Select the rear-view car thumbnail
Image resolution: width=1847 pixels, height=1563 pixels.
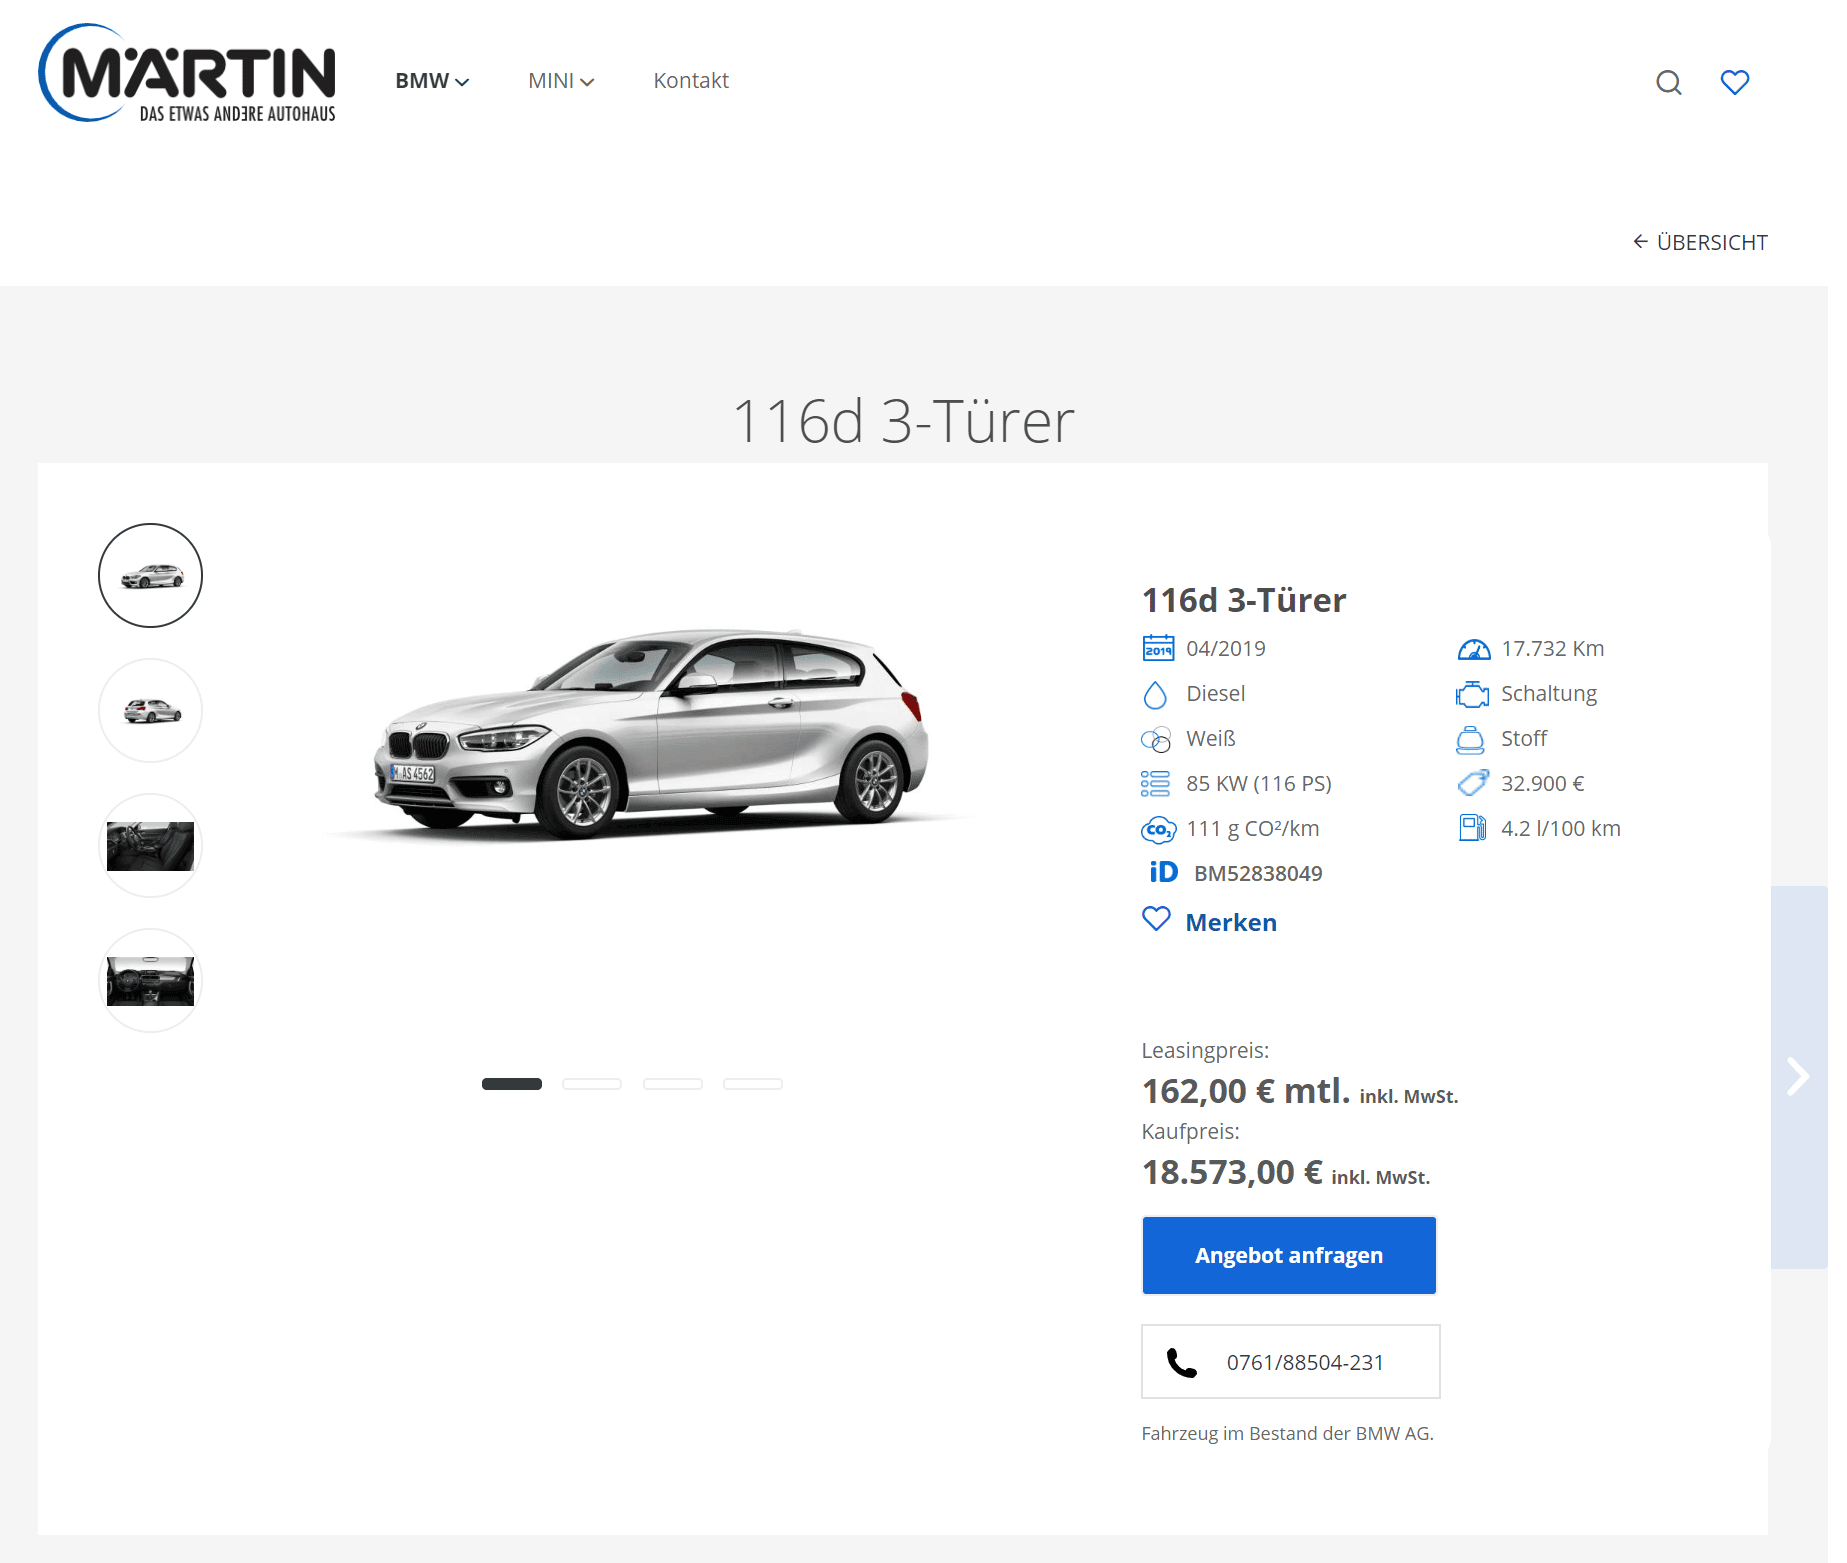tap(150, 711)
